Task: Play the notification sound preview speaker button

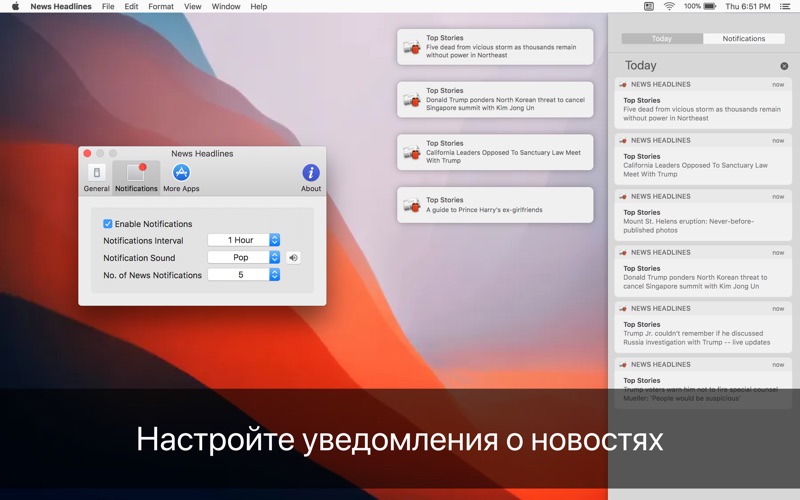Action: (293, 258)
